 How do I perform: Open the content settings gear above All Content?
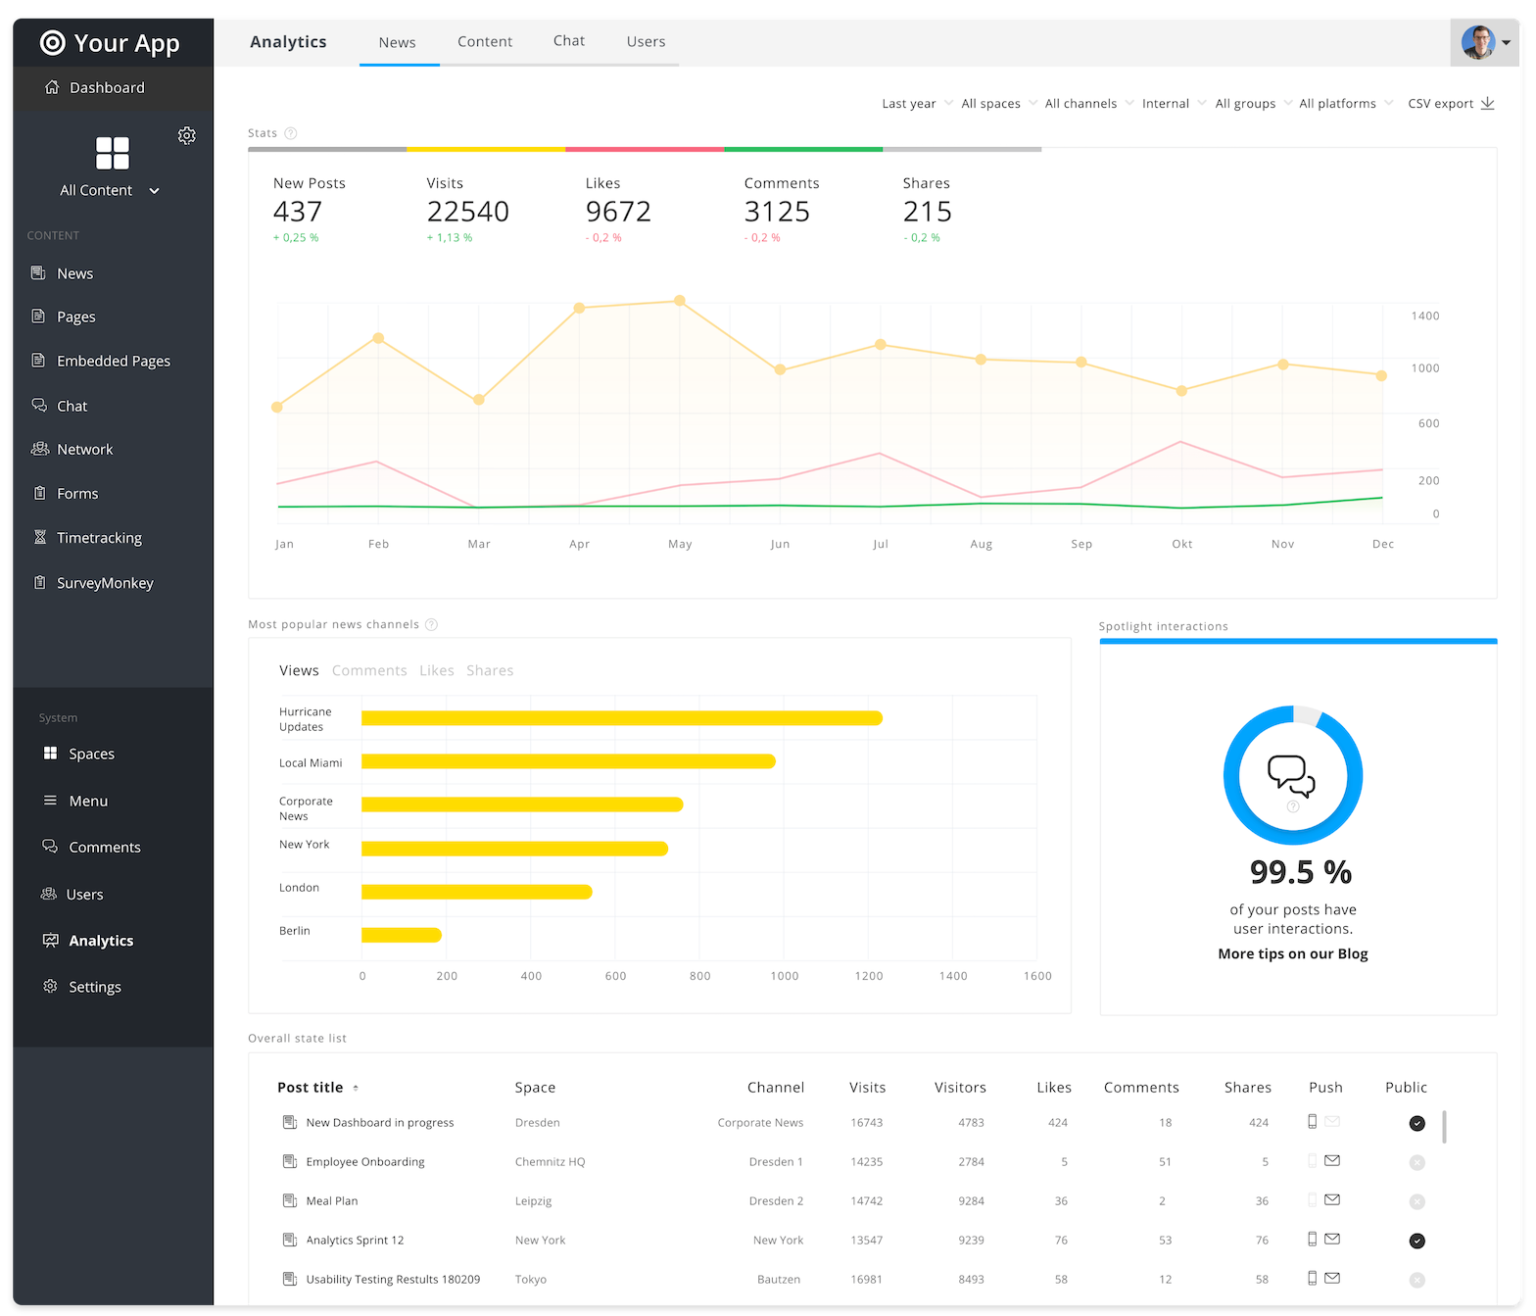point(186,135)
